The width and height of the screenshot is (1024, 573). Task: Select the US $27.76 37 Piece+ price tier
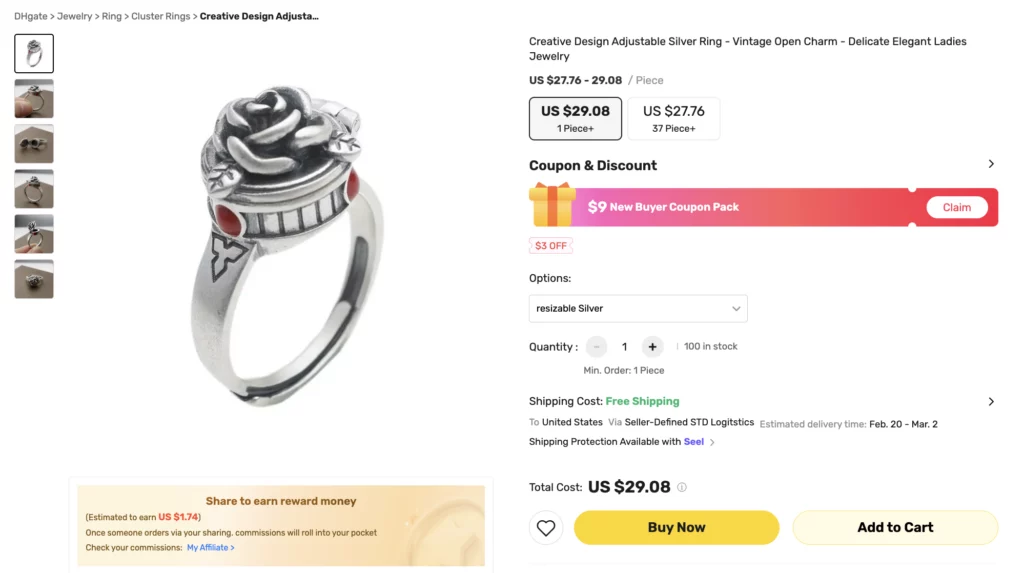coord(673,118)
